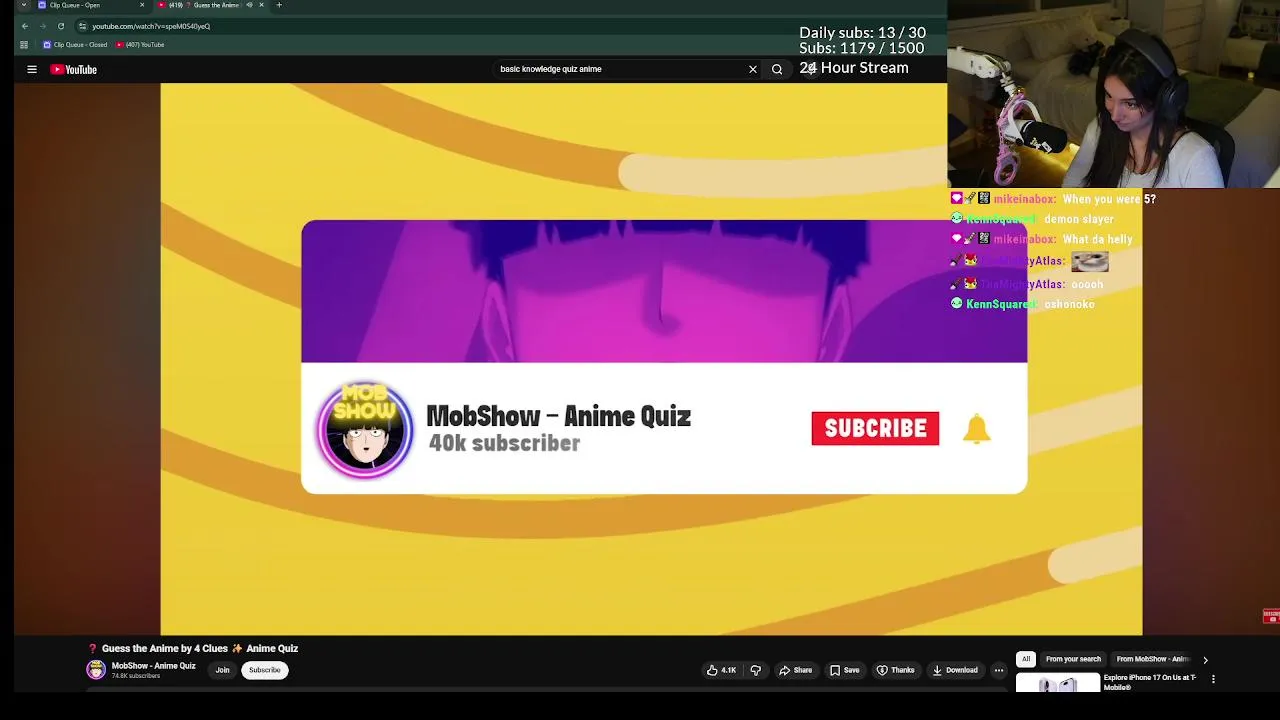Dislike the video with thumbs down
Viewport: 1280px width, 720px height.
(756, 670)
